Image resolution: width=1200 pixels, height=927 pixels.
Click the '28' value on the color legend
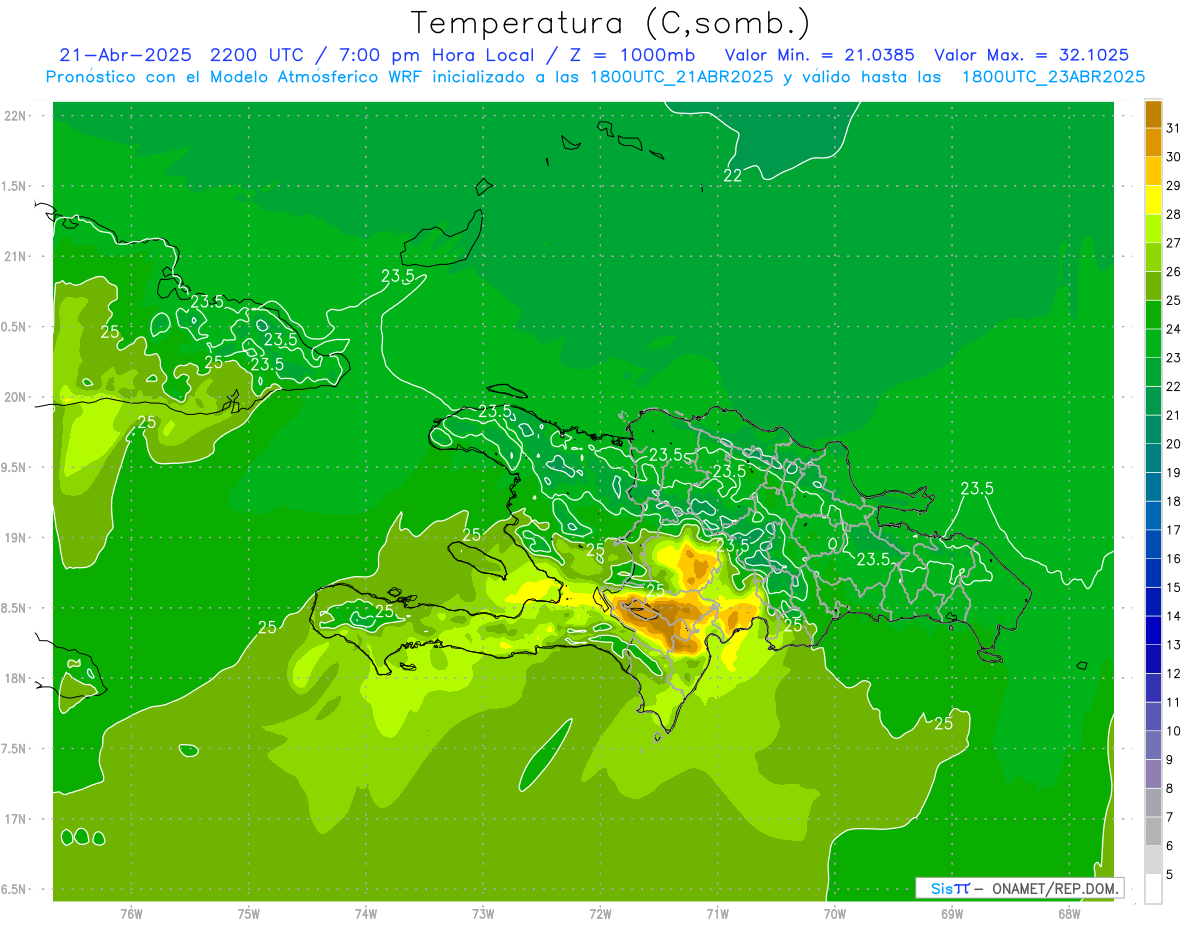coord(1173,214)
